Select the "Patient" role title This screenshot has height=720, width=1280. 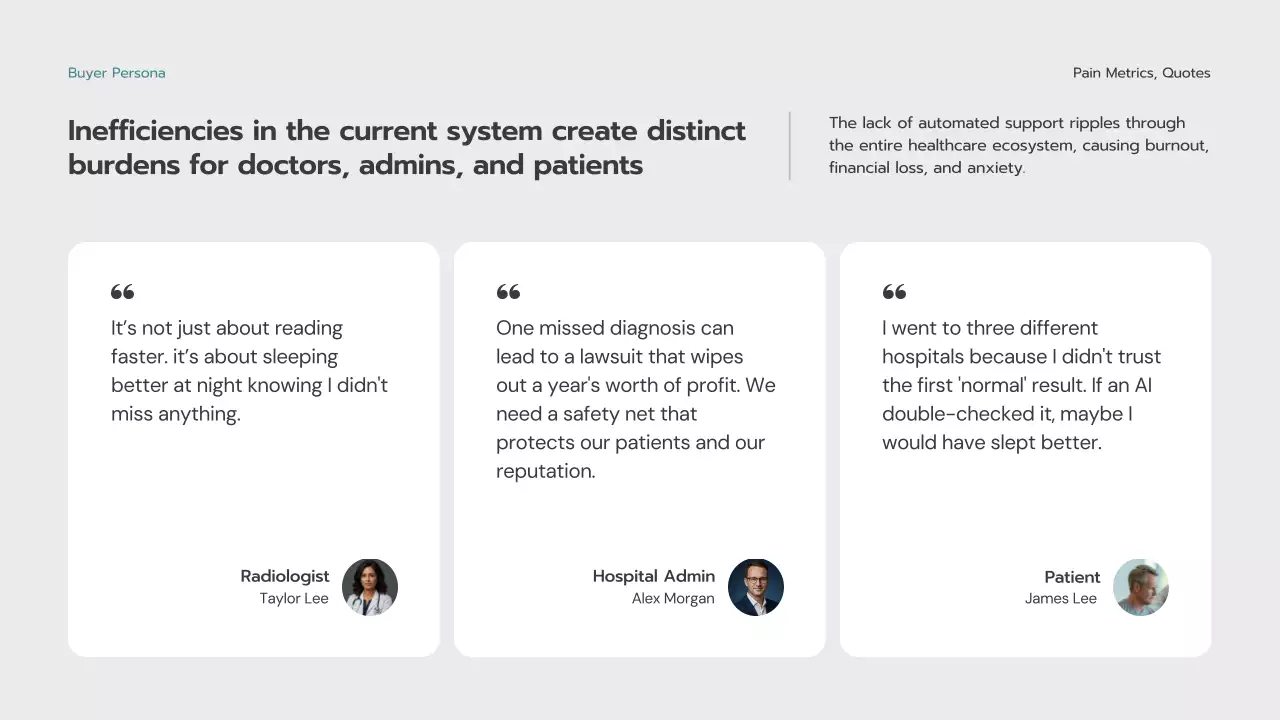click(1072, 577)
